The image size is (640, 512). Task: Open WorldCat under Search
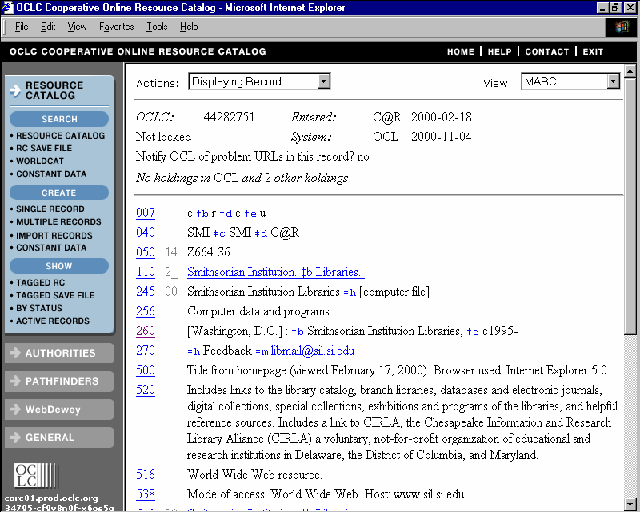tap(42, 160)
